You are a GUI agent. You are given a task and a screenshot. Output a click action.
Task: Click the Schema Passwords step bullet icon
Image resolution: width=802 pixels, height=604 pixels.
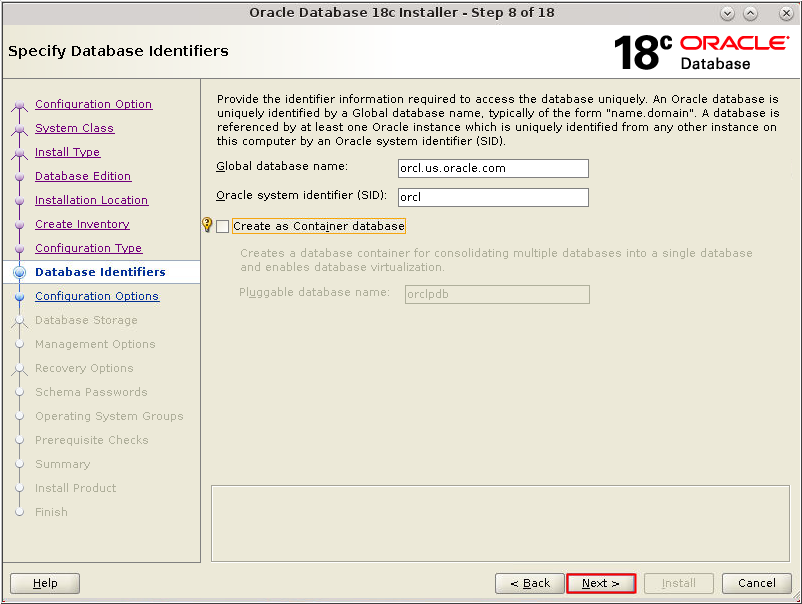pyautogui.click(x=20, y=392)
